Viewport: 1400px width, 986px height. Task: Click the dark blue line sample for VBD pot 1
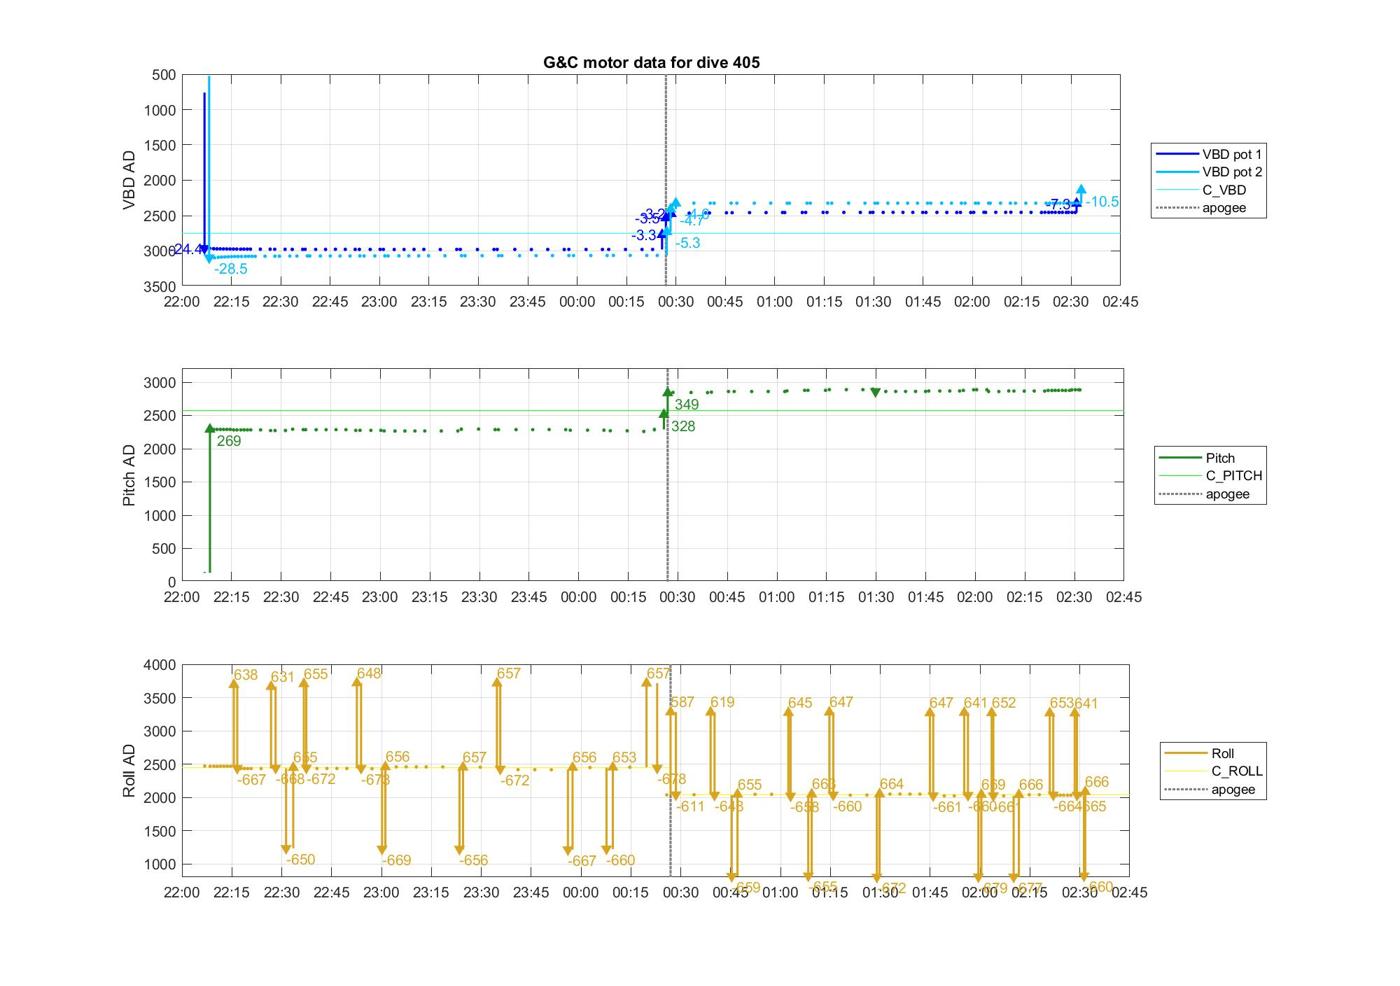(x=1176, y=154)
